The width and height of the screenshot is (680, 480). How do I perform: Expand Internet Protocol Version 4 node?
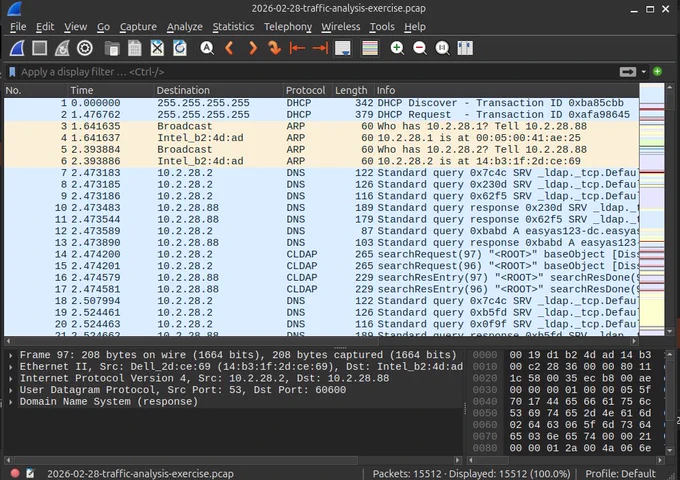pos(10,379)
